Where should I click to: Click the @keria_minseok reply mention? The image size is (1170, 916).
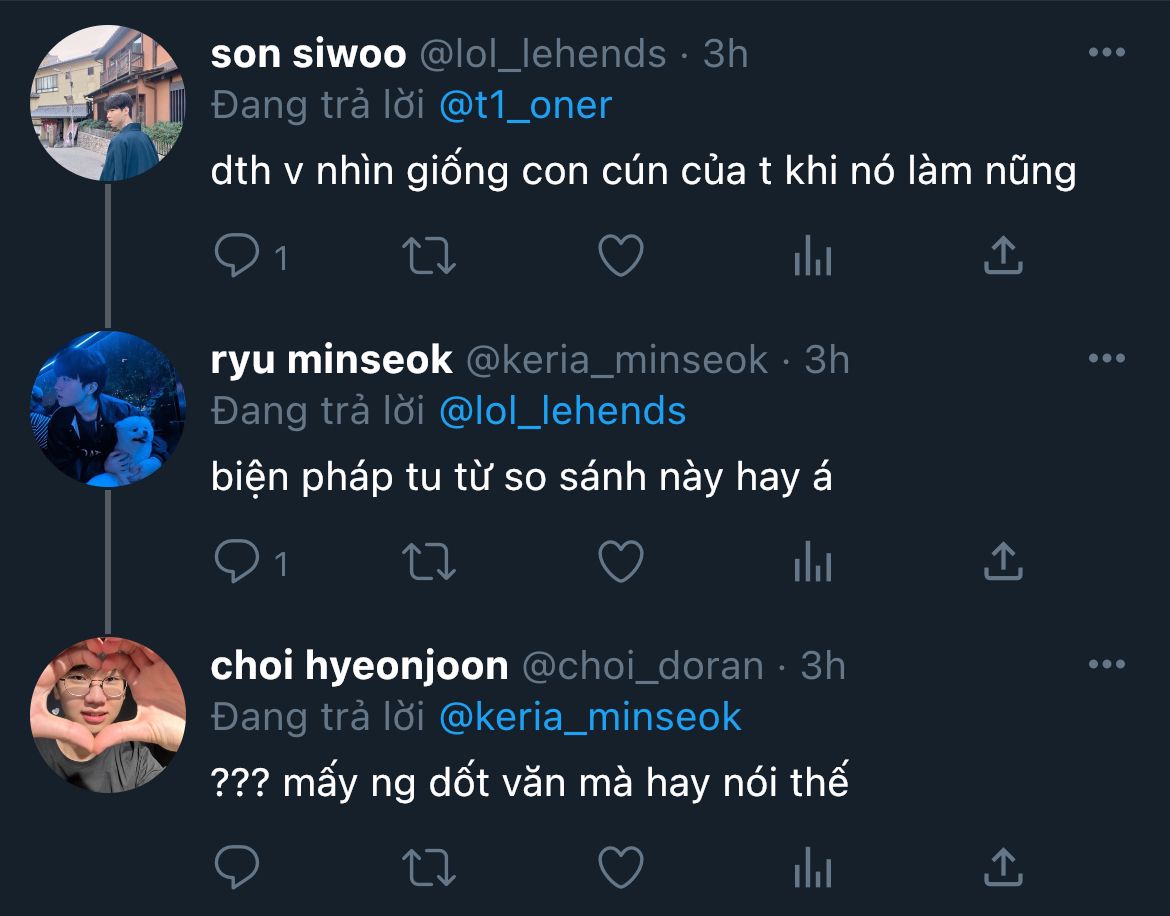pyautogui.click(x=590, y=717)
